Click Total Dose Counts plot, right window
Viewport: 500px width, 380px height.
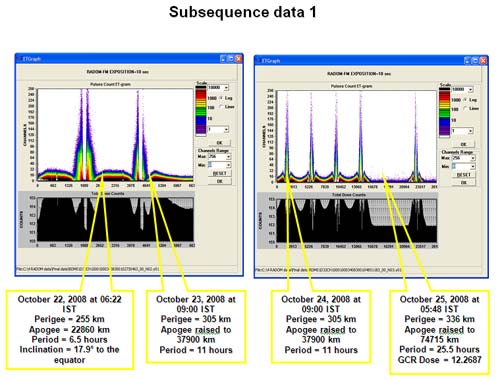click(x=356, y=220)
